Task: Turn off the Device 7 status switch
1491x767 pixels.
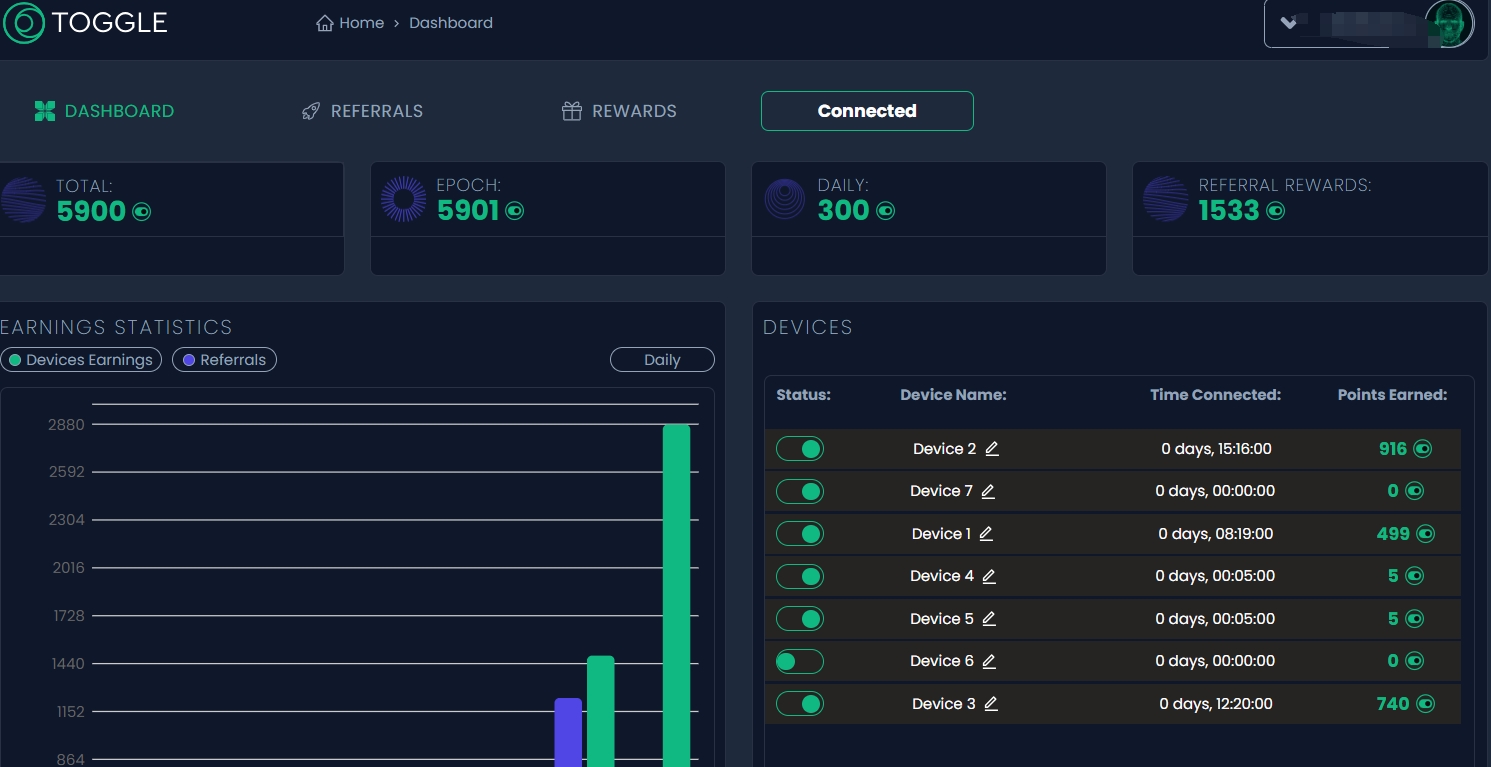Action: pyautogui.click(x=800, y=491)
